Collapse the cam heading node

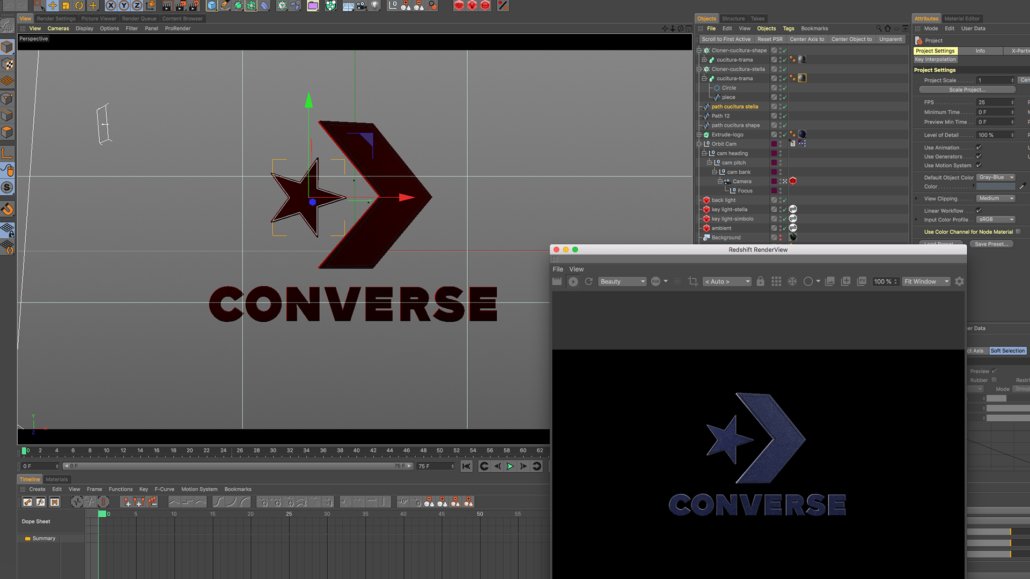[x=704, y=153]
